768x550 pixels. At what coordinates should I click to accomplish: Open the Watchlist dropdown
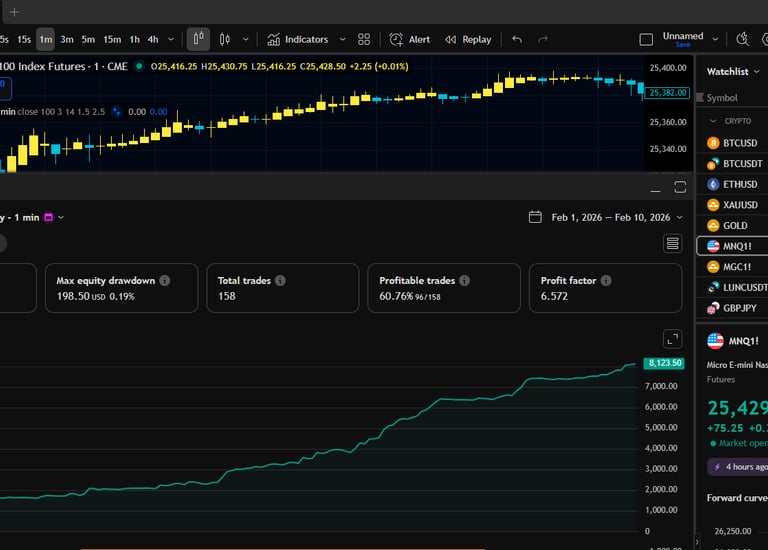point(733,72)
